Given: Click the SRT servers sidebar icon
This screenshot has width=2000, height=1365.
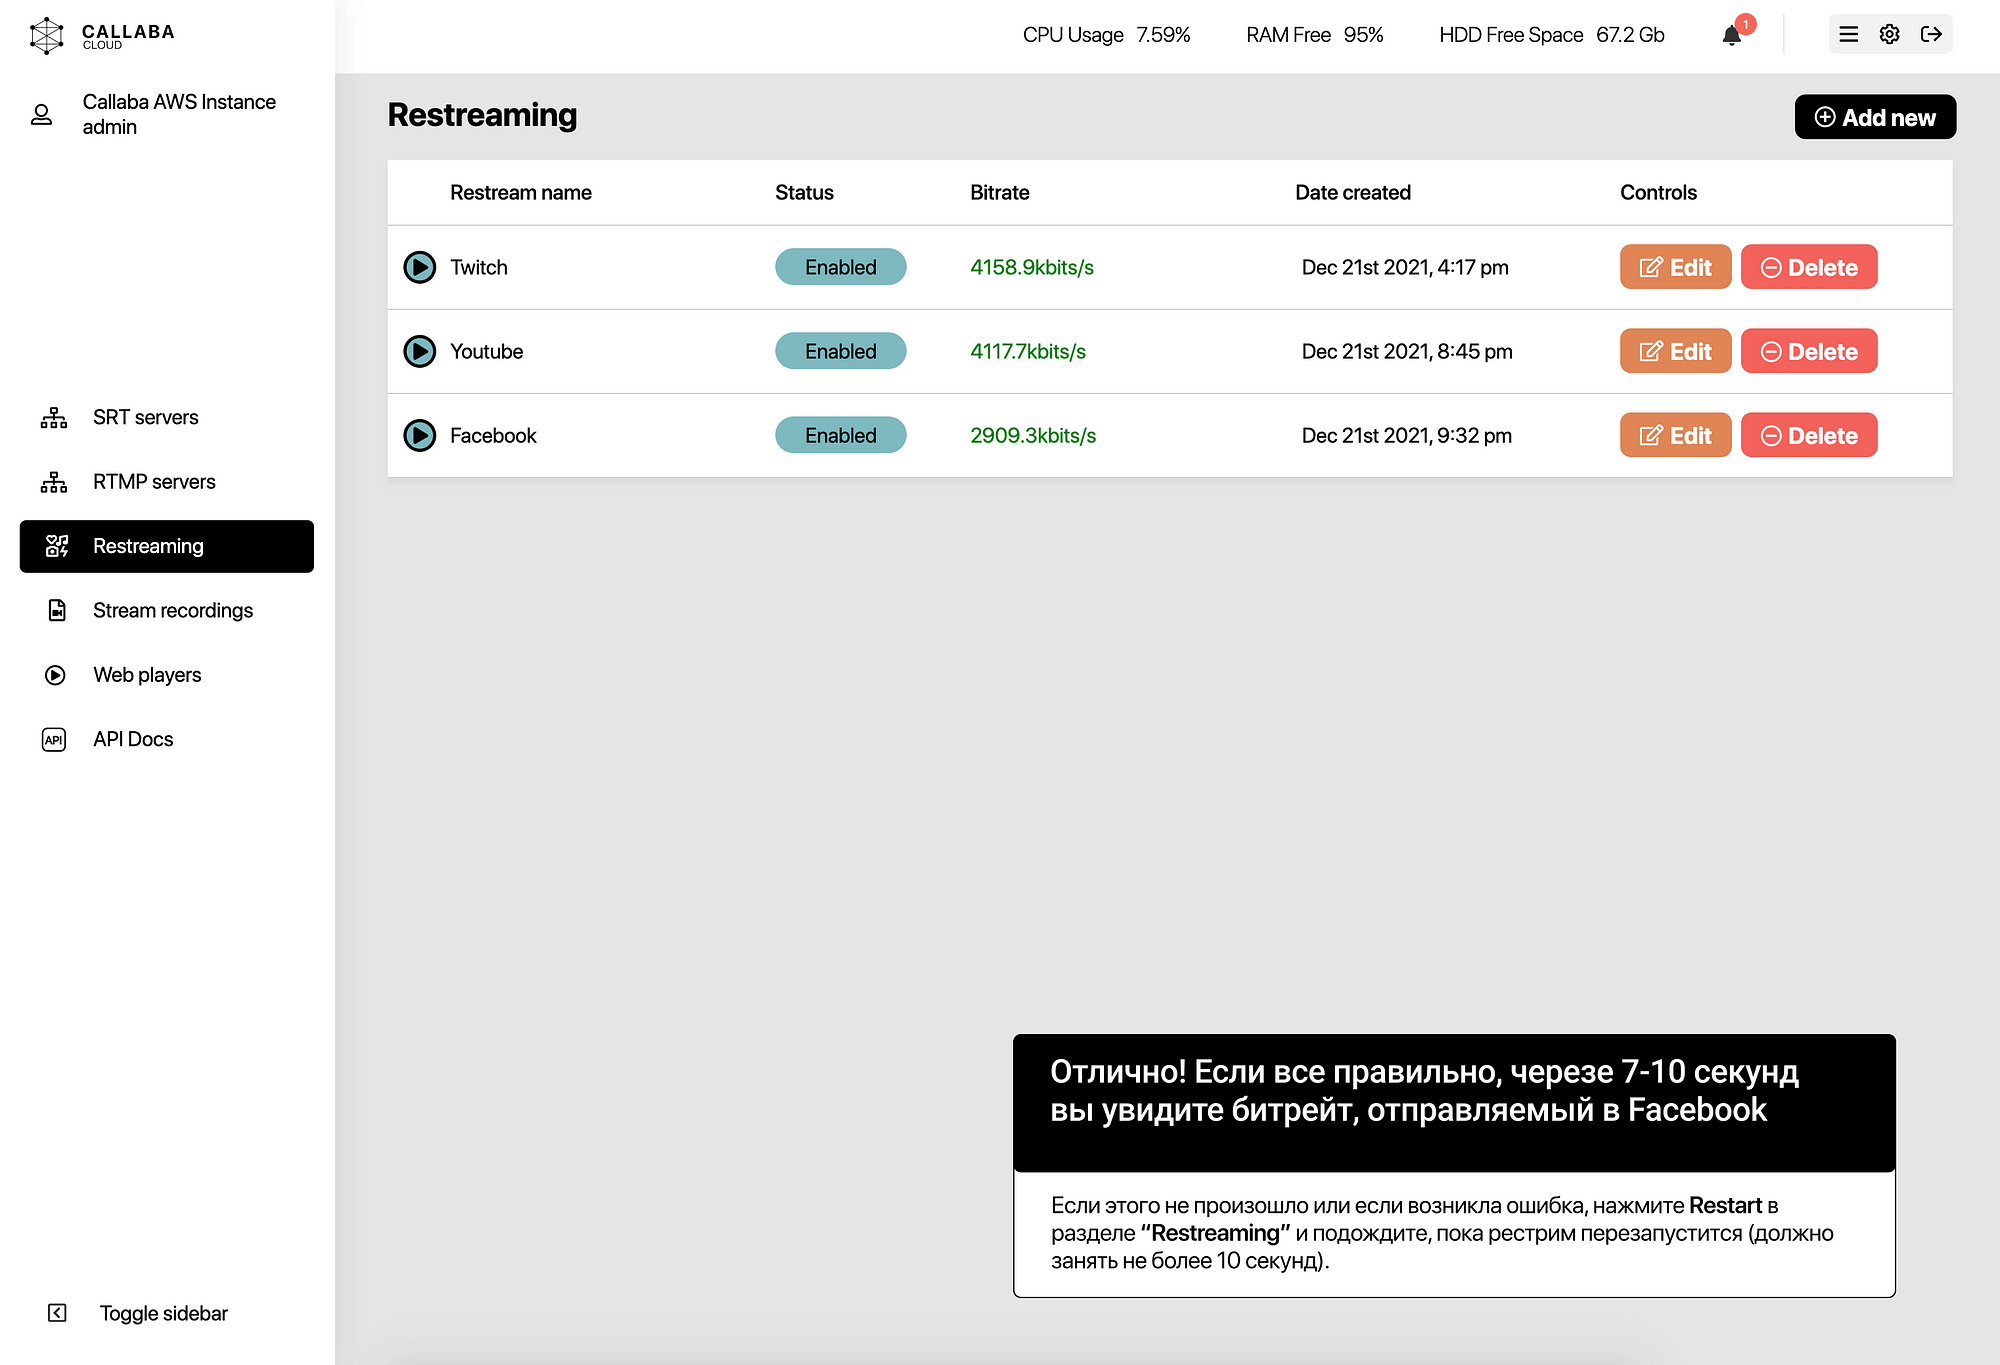Looking at the screenshot, I should (54, 417).
